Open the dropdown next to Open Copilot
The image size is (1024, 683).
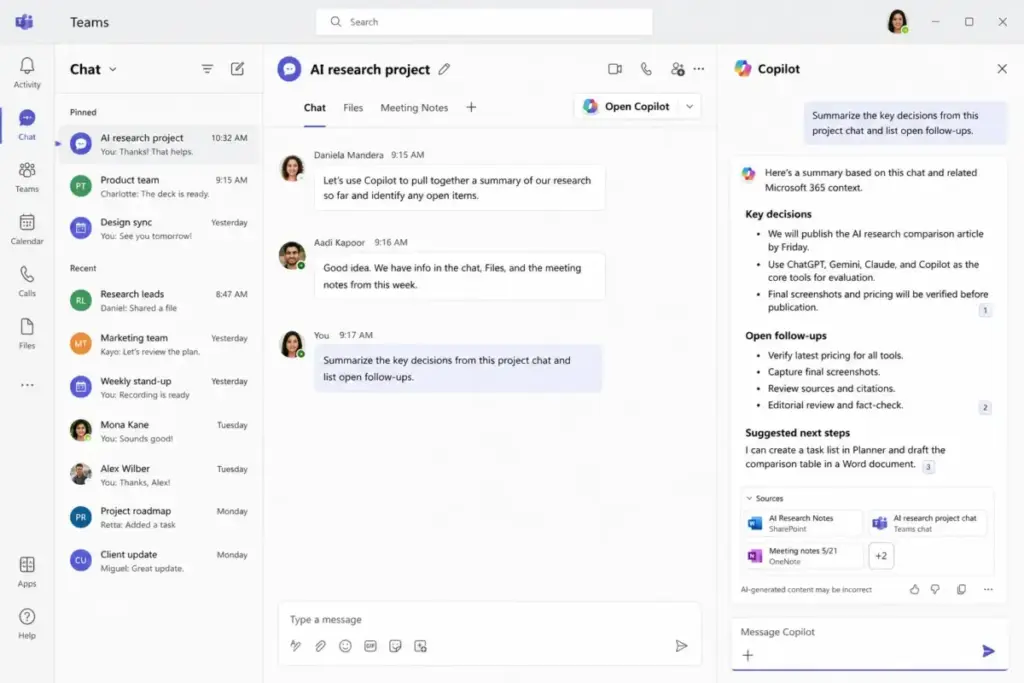coord(690,106)
